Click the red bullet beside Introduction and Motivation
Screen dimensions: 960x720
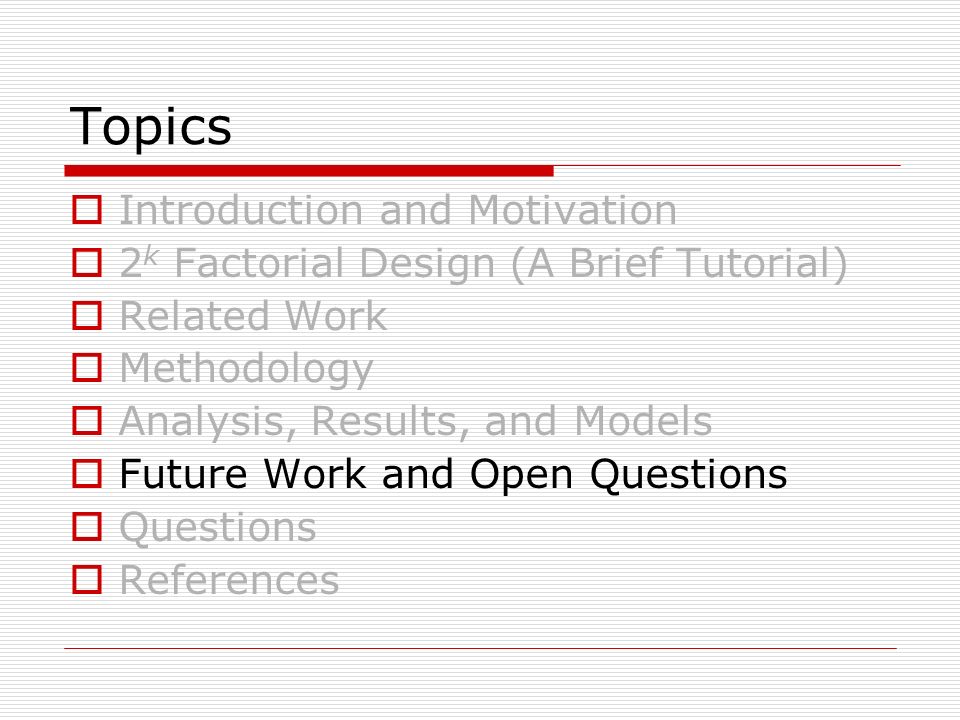[x=87, y=209]
